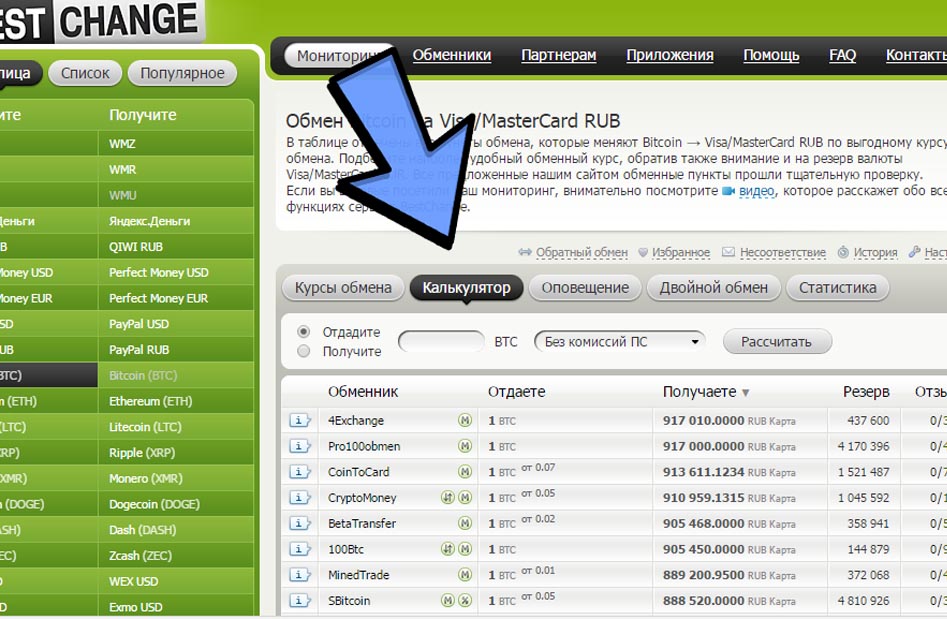Open the Двойной обмен tab

(714, 288)
